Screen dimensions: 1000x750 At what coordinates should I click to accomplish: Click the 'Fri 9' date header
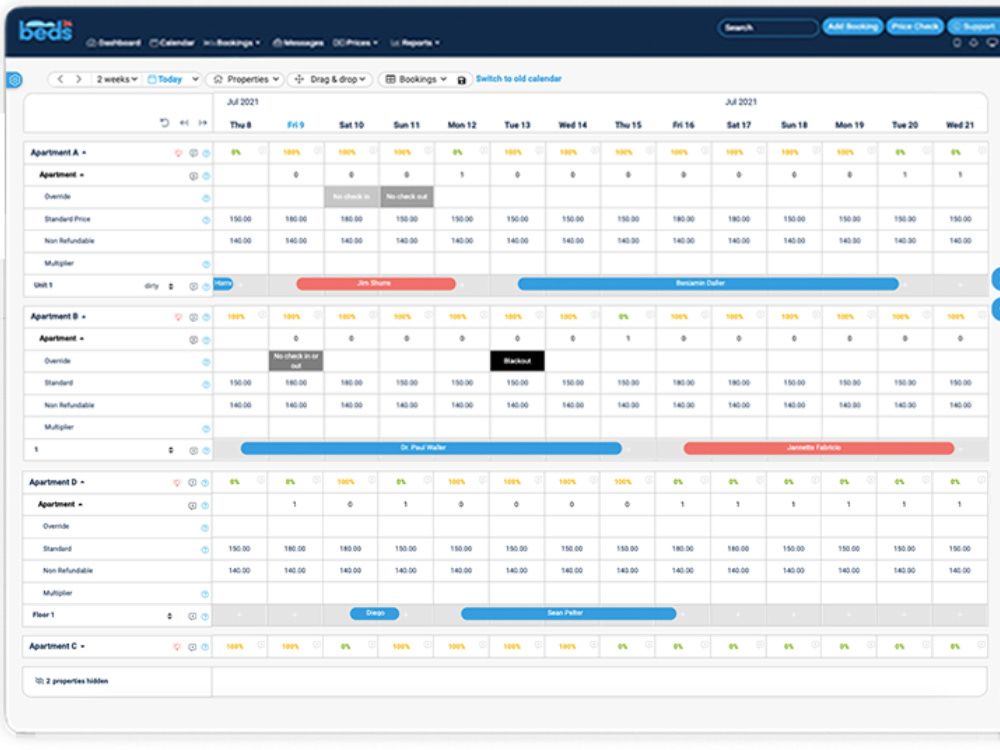coord(295,125)
